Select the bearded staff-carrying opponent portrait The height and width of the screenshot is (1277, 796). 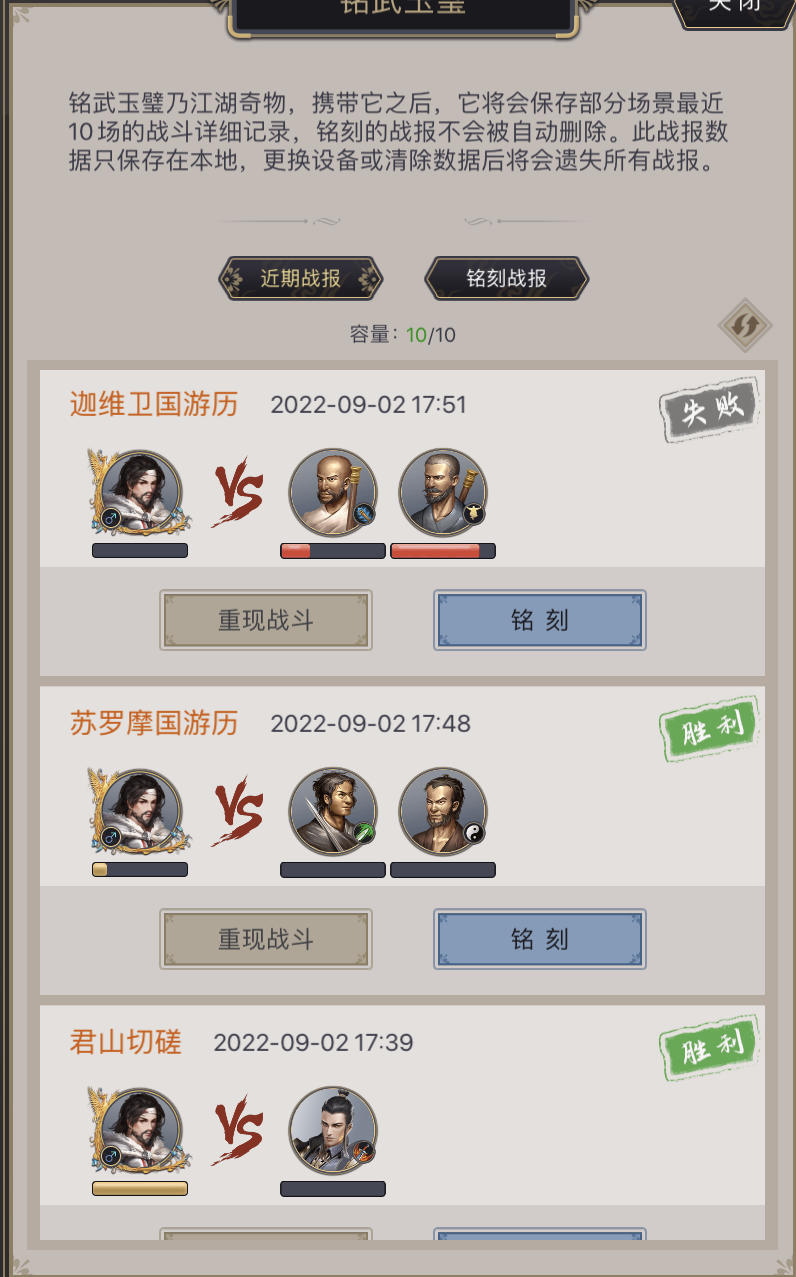click(443, 492)
